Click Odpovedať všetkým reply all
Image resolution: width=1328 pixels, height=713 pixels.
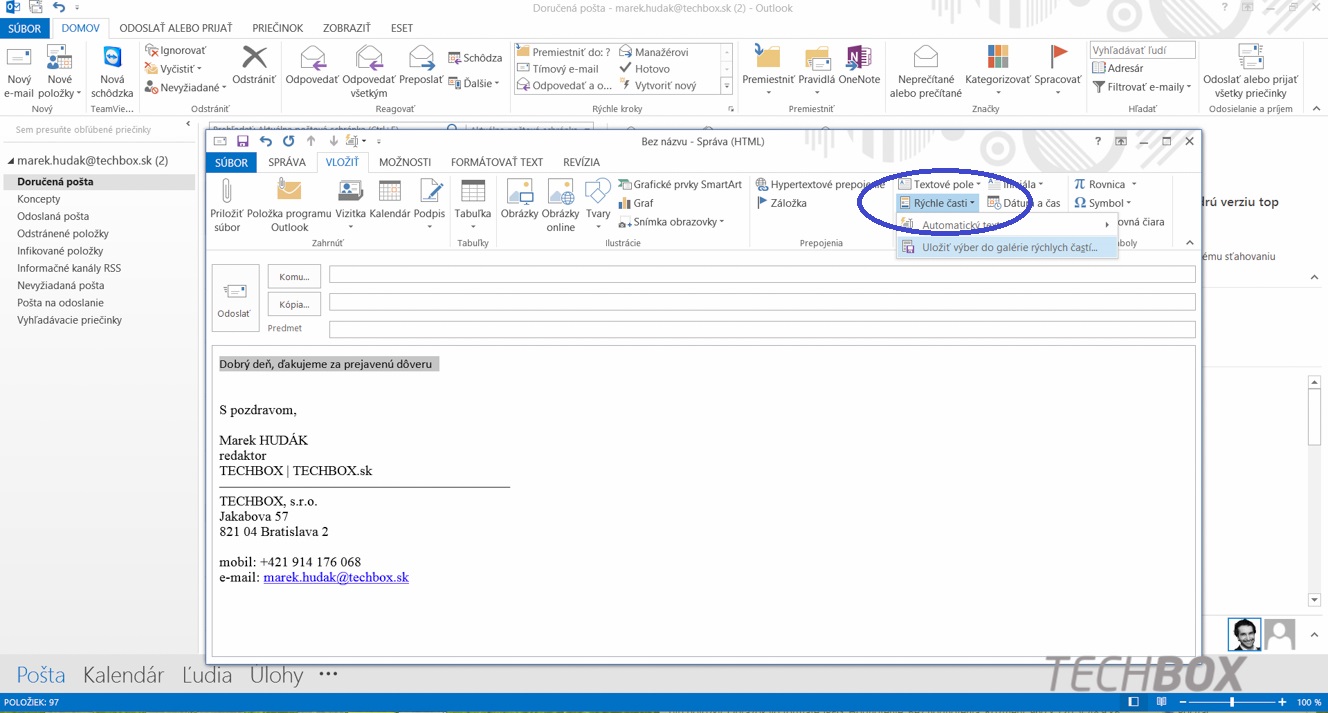369,72
